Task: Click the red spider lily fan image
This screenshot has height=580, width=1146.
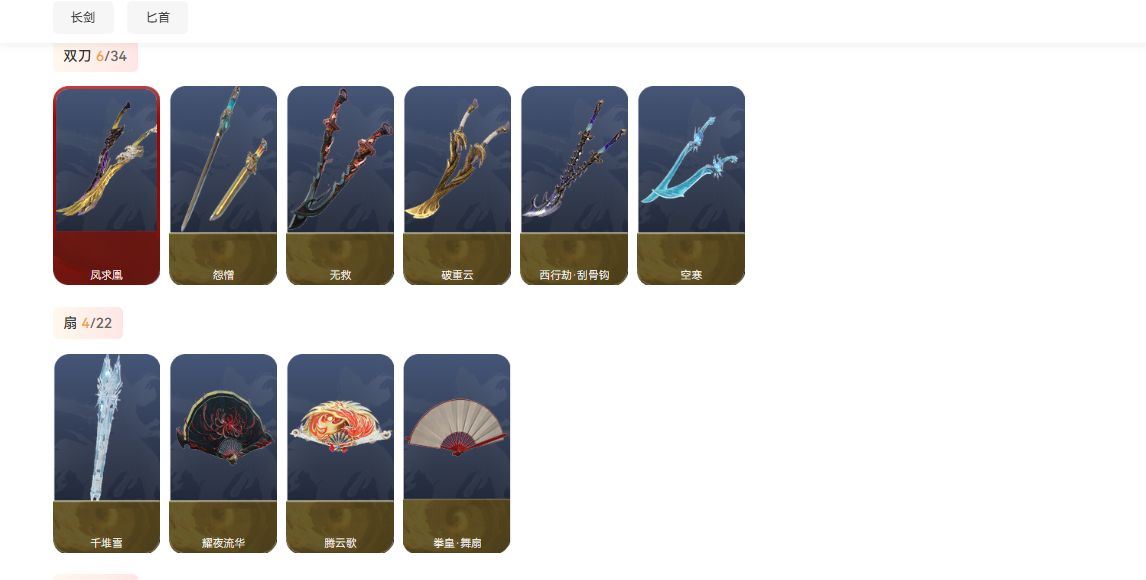Action: (x=224, y=428)
